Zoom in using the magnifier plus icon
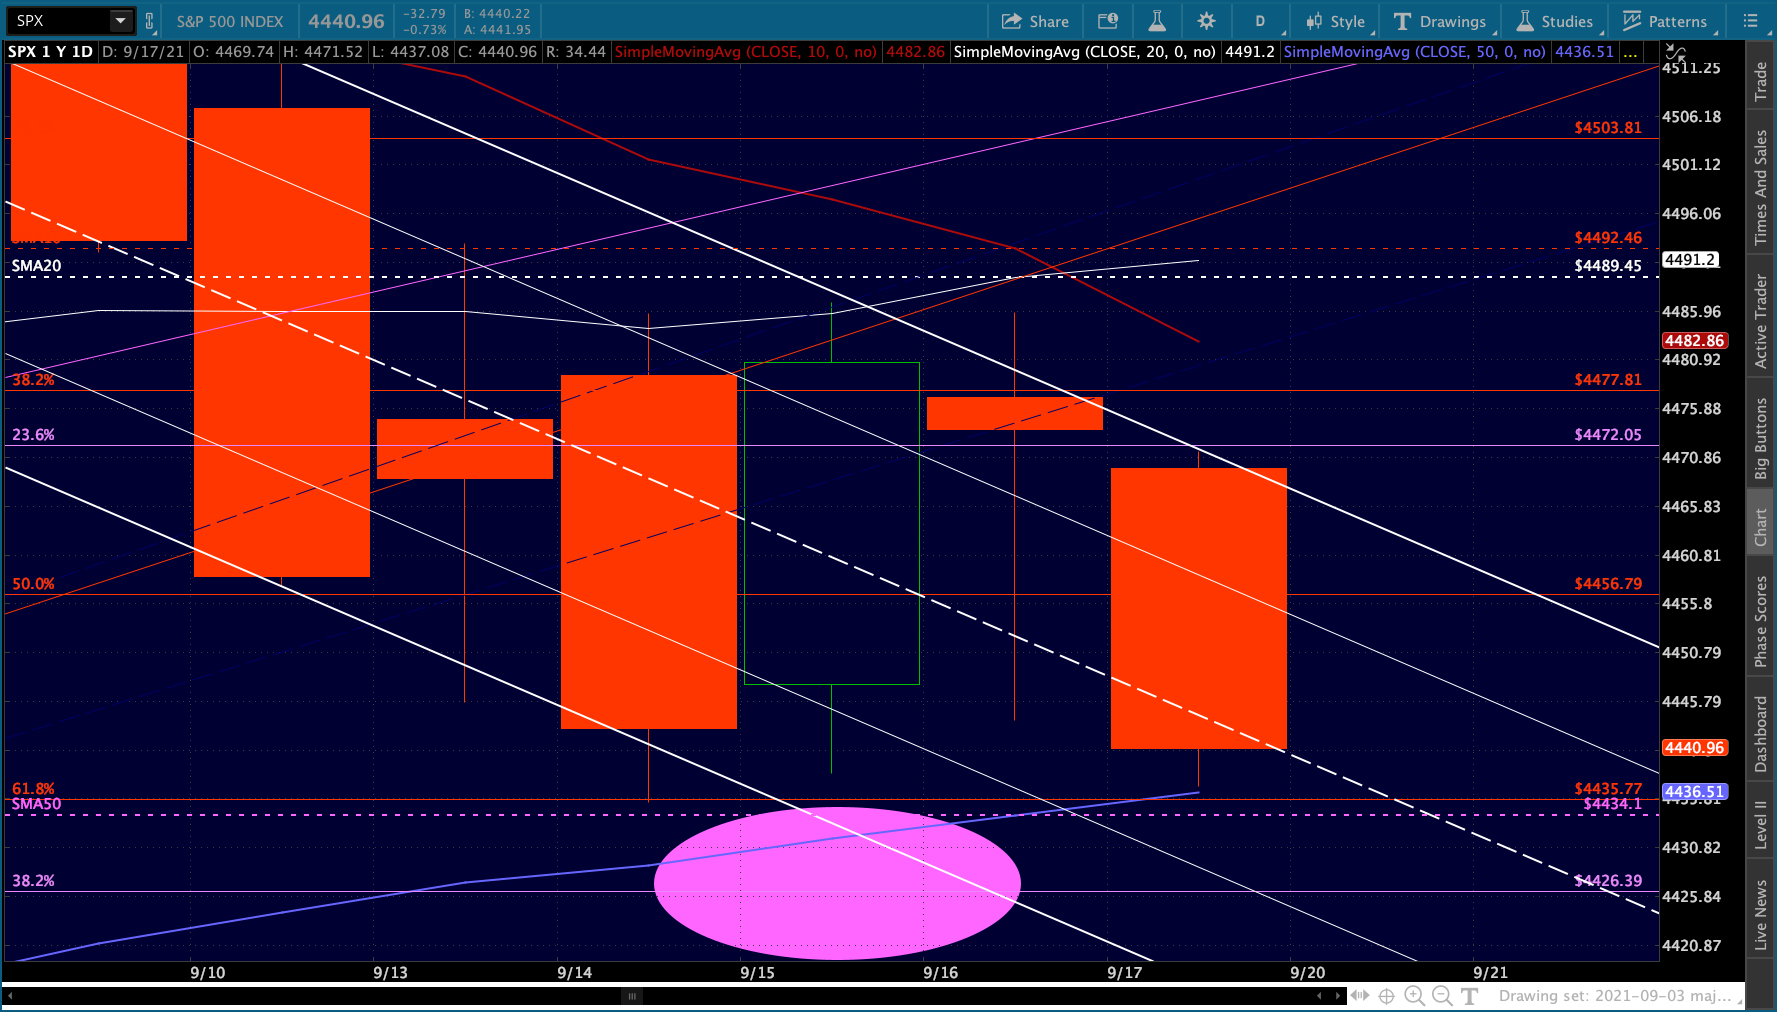 point(1414,995)
